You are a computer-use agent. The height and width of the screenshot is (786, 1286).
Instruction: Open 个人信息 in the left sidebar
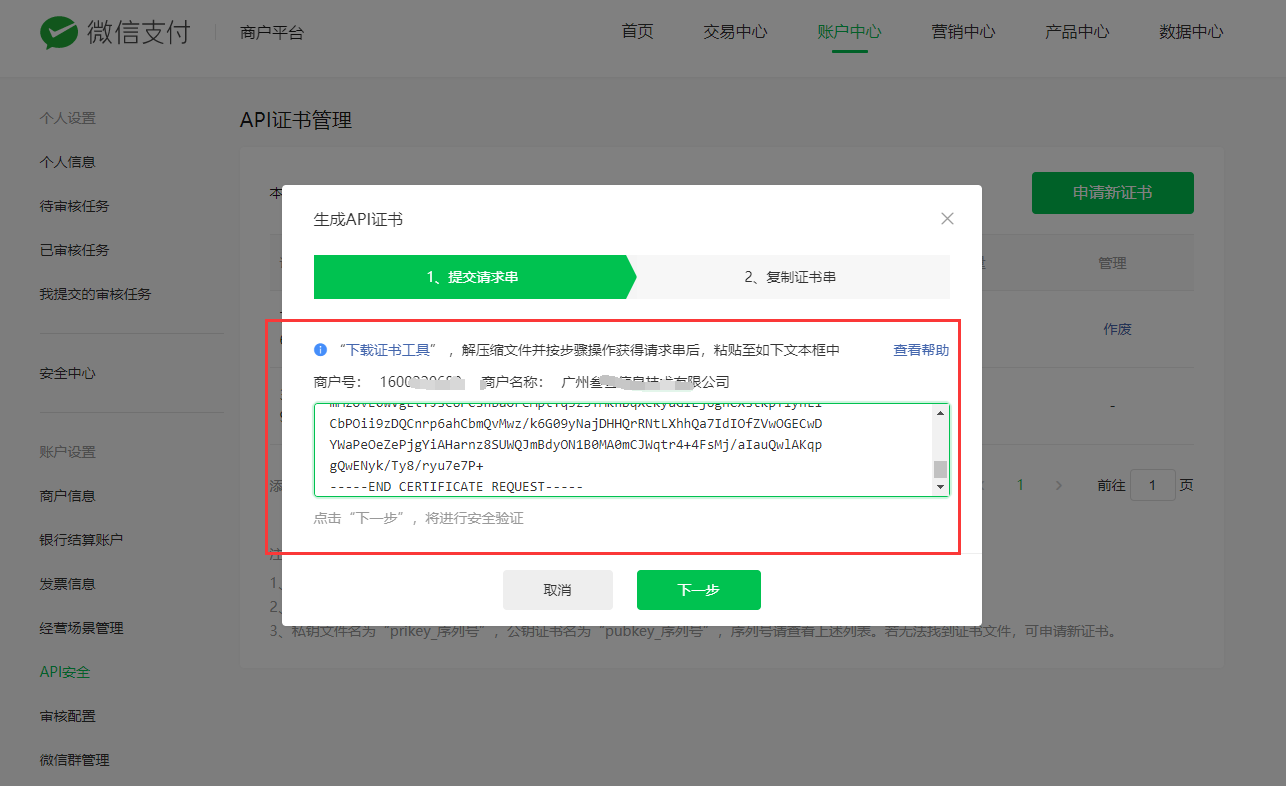[67, 162]
